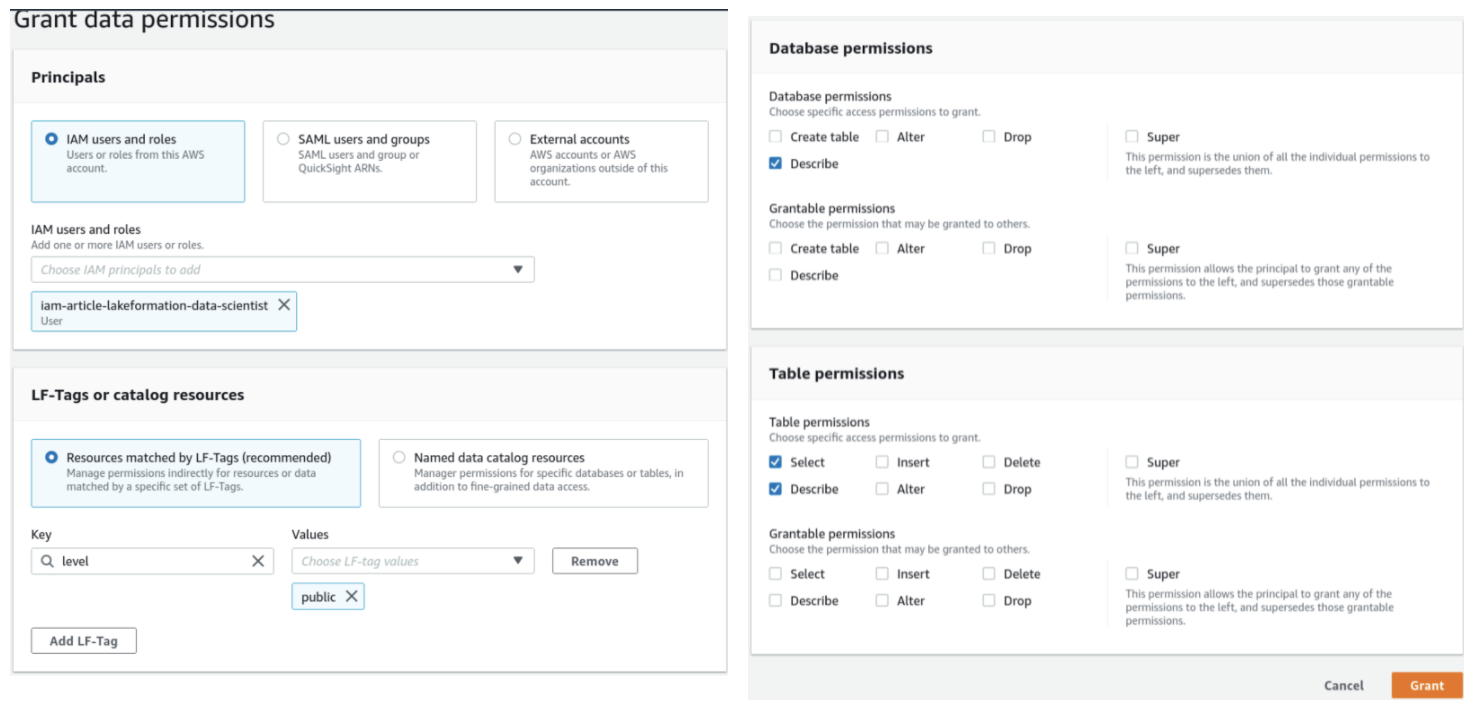Enable grantable Delete table permission
This screenshot has height=723, width=1474.
[988, 574]
